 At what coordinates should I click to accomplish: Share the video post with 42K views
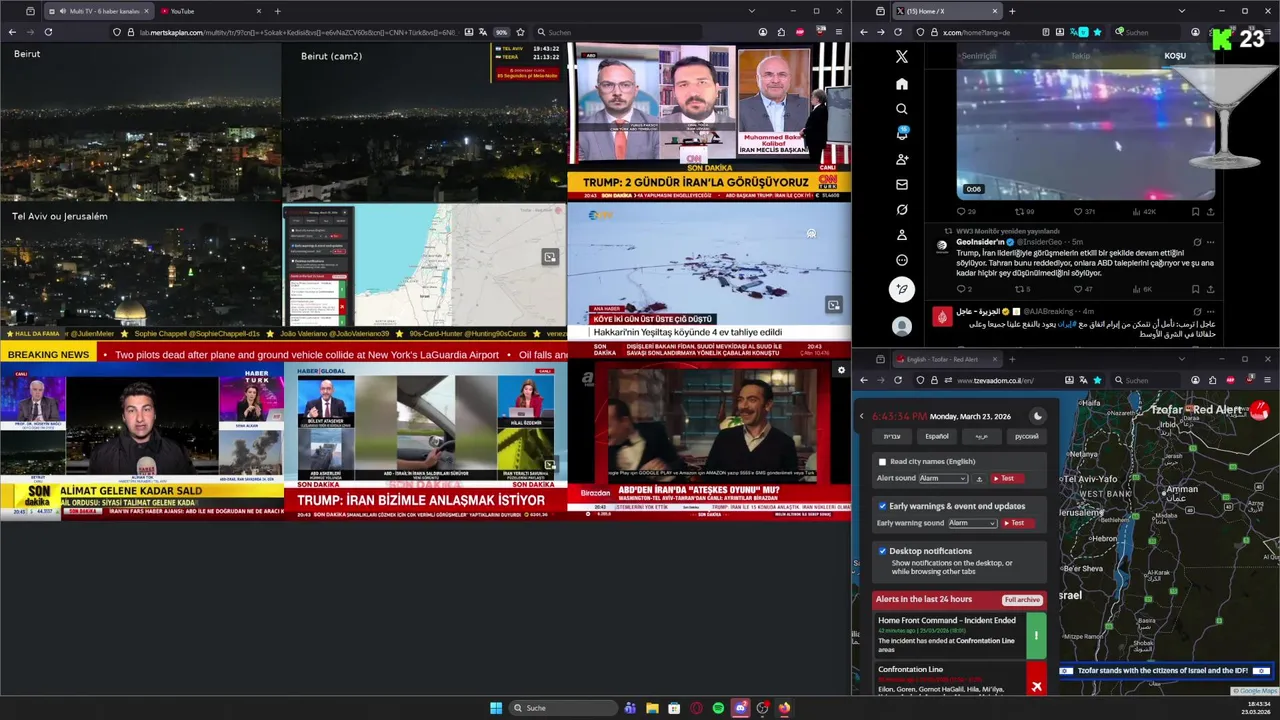(1210, 212)
